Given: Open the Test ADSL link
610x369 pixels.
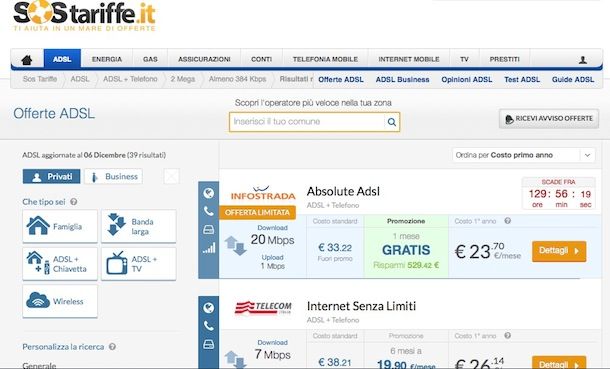Looking at the screenshot, I should (522, 79).
